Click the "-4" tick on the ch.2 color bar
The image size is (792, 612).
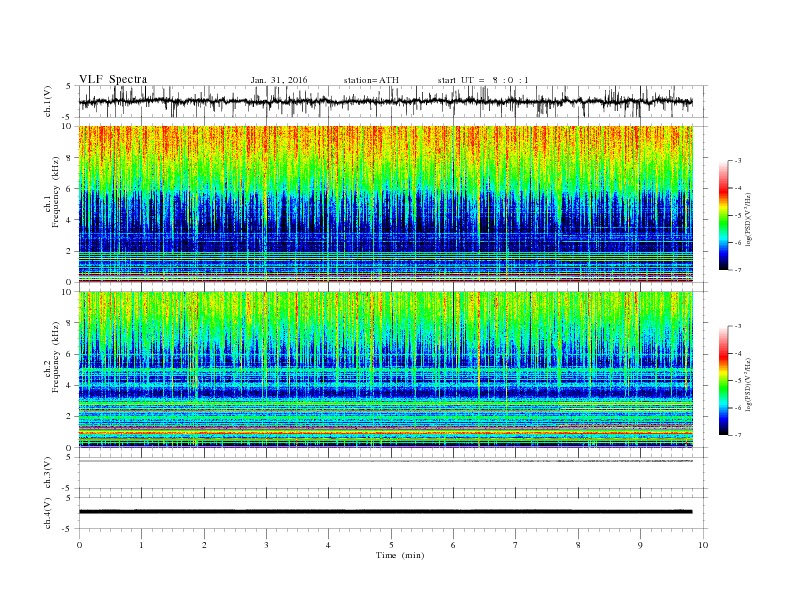click(738, 353)
